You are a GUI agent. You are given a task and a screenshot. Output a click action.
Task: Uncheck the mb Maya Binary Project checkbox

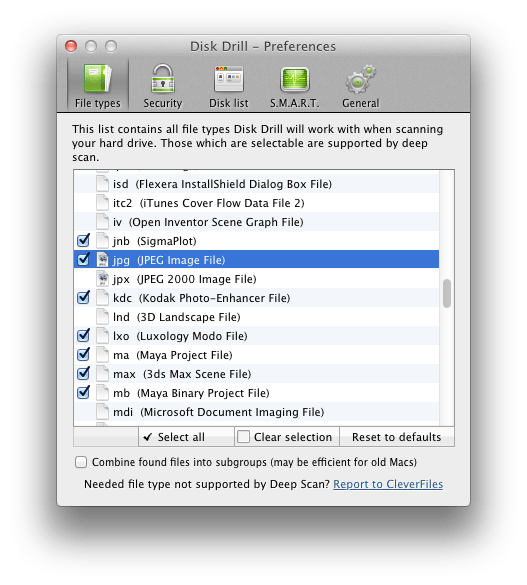click(x=83, y=392)
